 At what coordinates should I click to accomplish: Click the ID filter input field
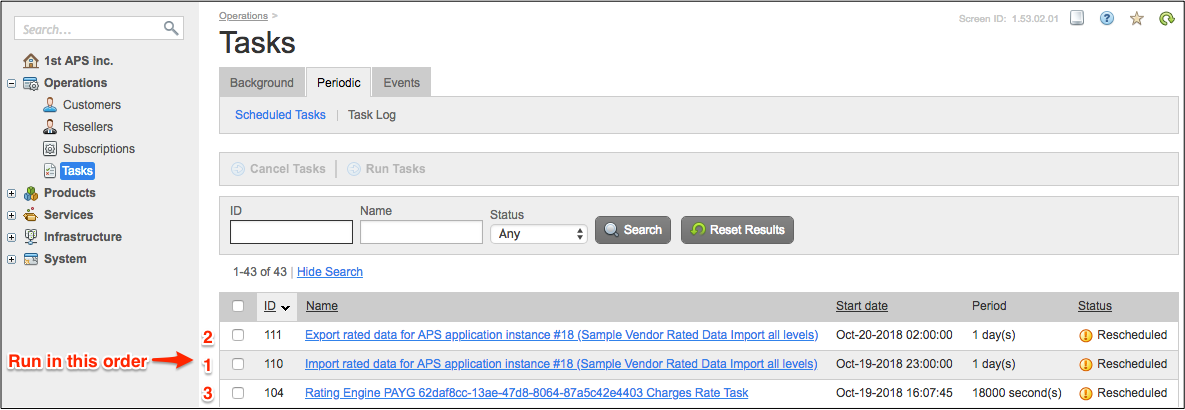click(x=291, y=232)
